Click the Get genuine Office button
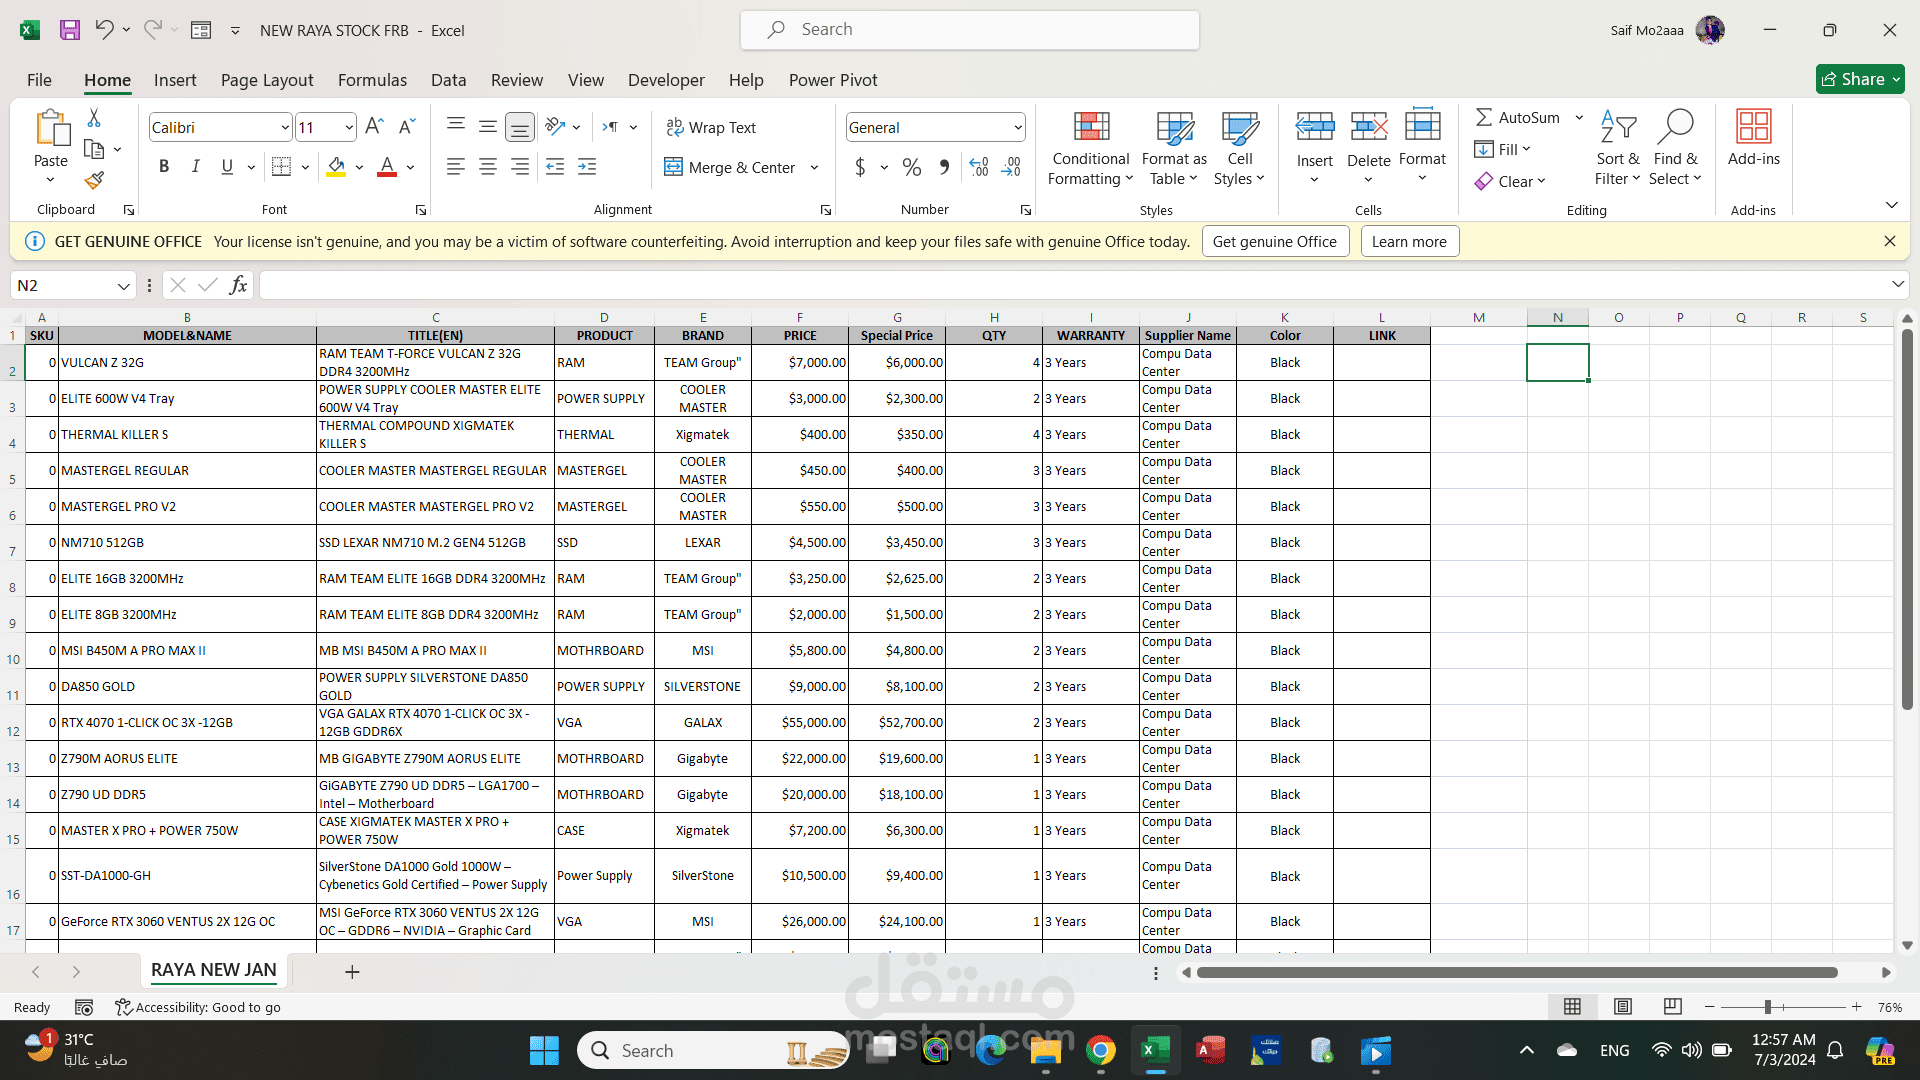 pos(1275,241)
